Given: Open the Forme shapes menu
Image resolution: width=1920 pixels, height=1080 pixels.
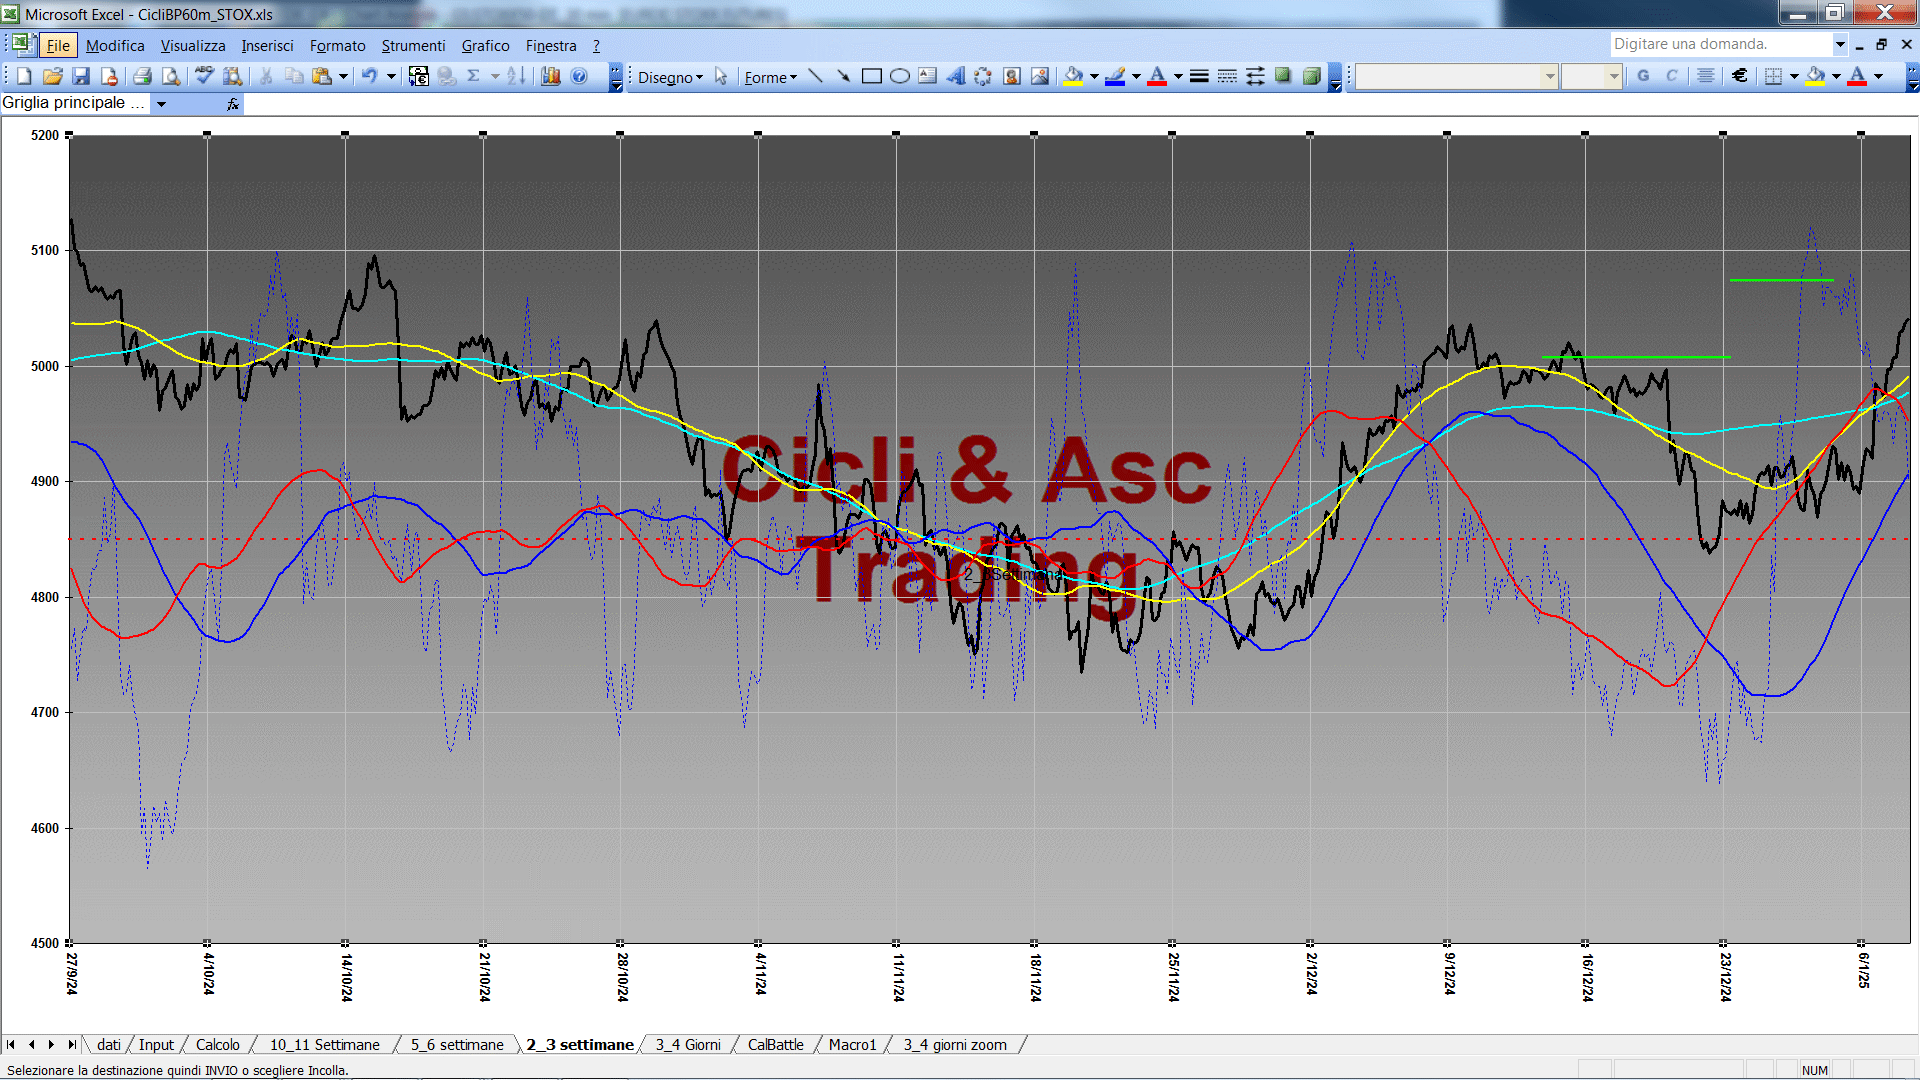Looking at the screenshot, I should click(770, 77).
